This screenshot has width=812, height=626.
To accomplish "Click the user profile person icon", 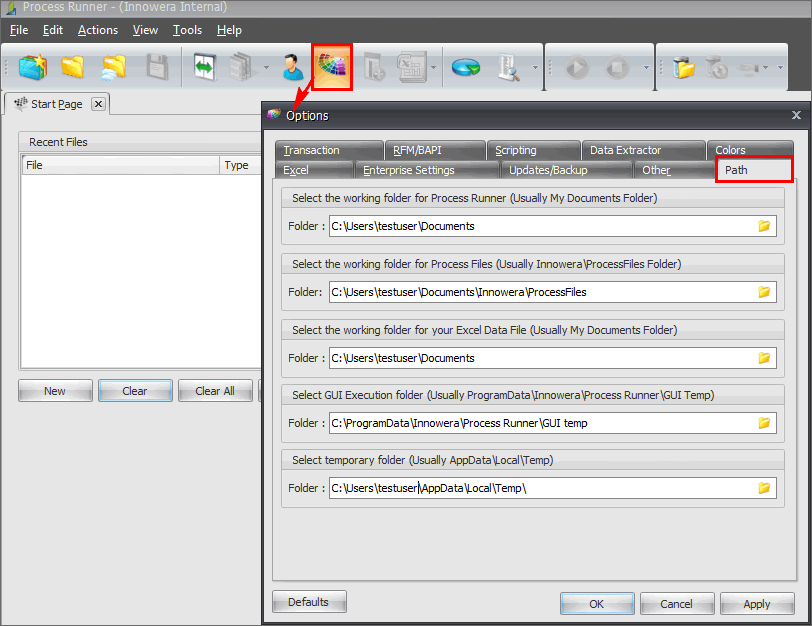I will [293, 67].
